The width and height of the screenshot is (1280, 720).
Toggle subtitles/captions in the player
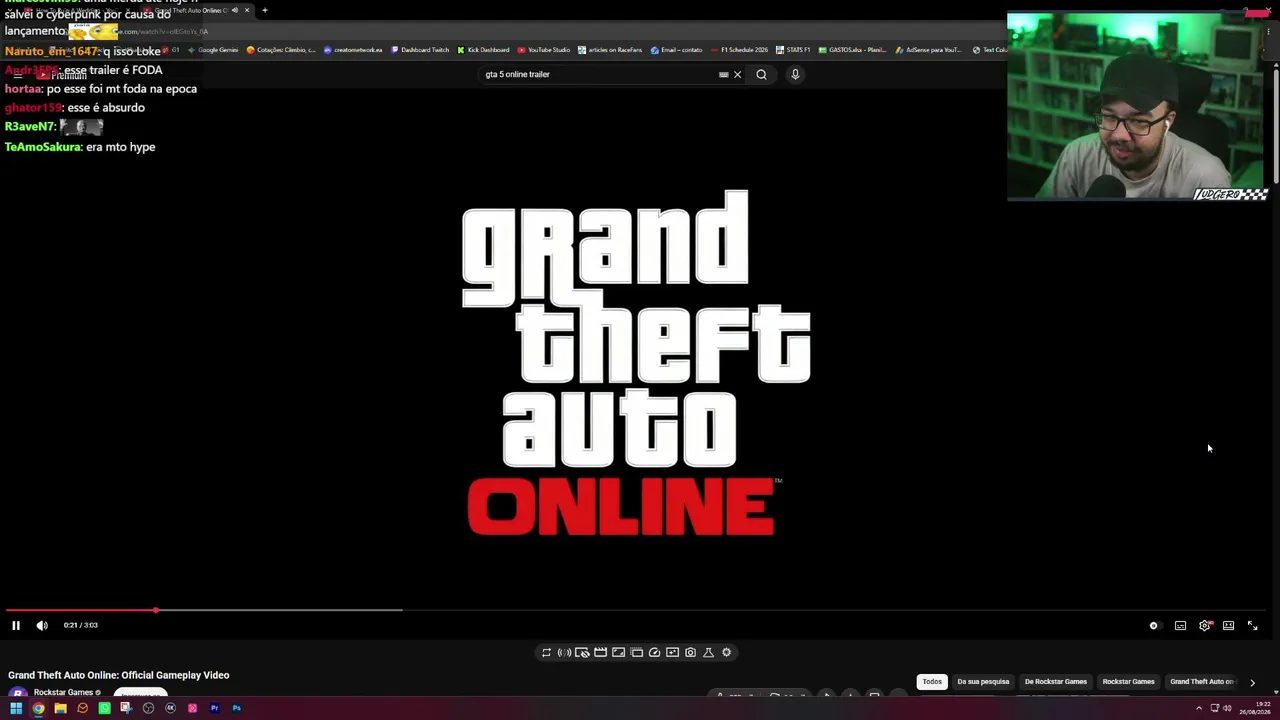point(1180,626)
